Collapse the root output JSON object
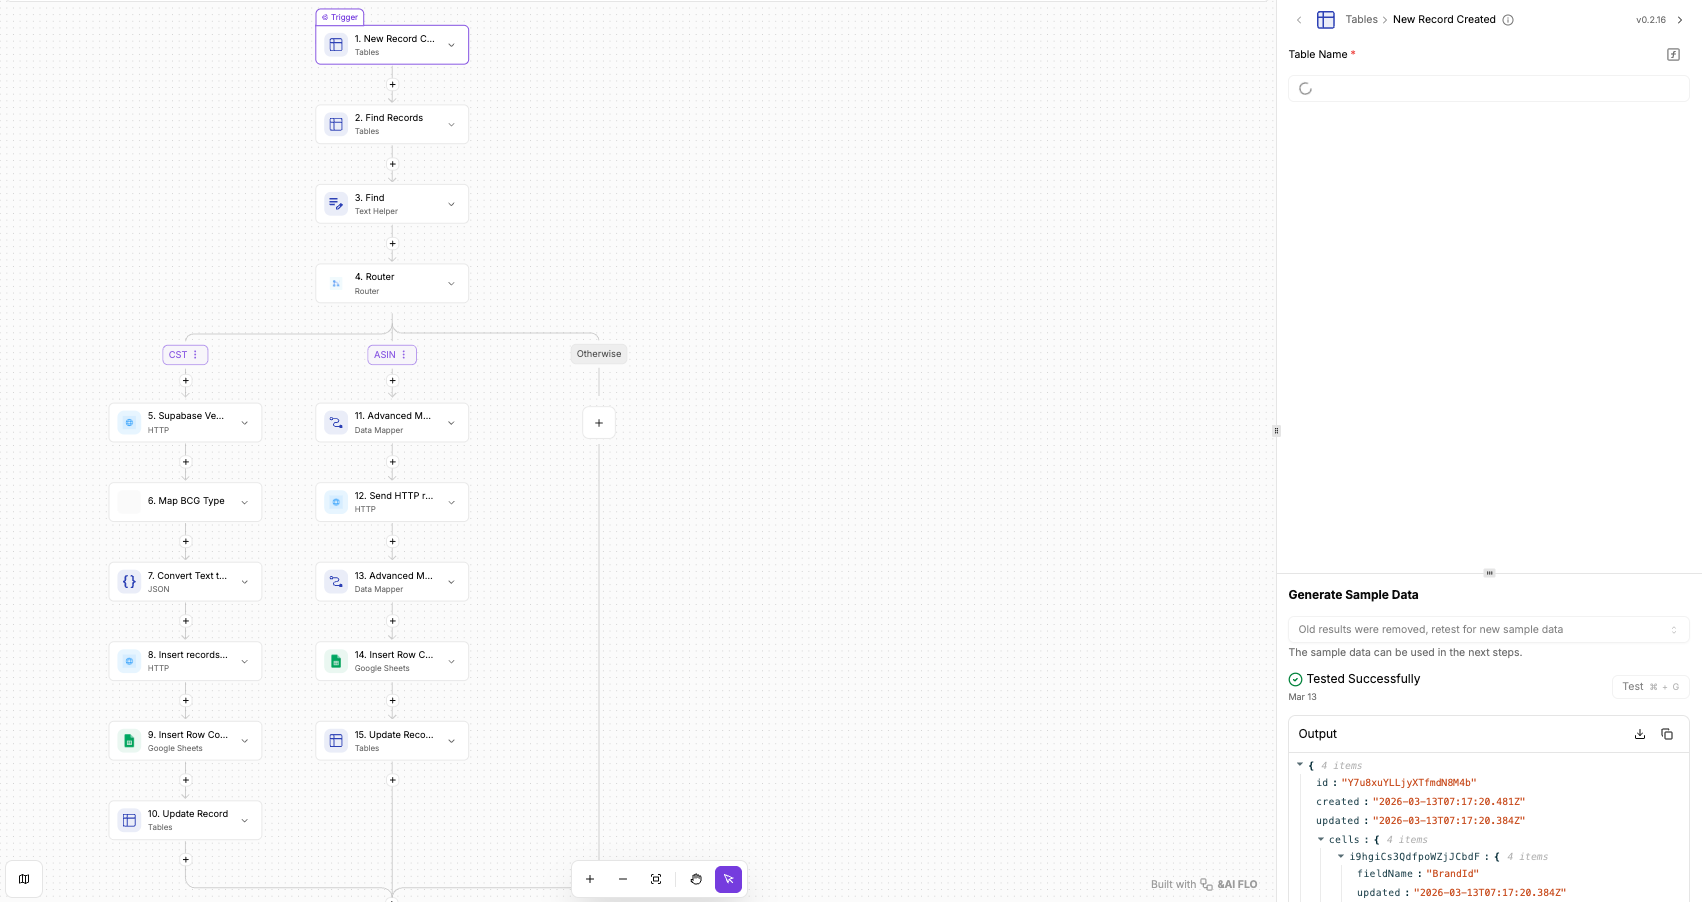Screen dimensions: 1702x902 (1300, 765)
